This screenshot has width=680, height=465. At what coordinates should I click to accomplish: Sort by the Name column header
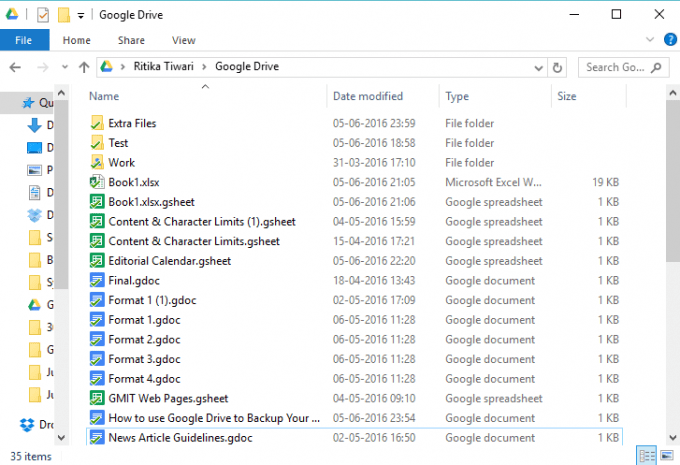coord(104,96)
